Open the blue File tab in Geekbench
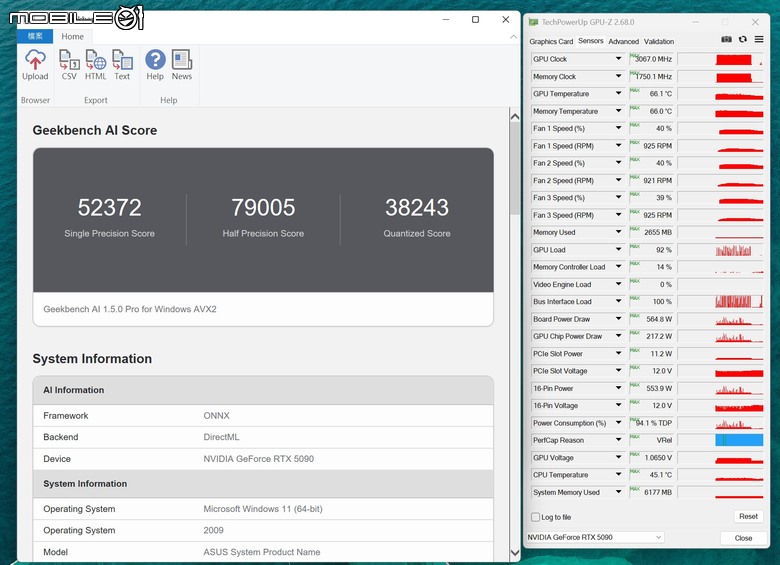780x565 pixels. point(35,36)
